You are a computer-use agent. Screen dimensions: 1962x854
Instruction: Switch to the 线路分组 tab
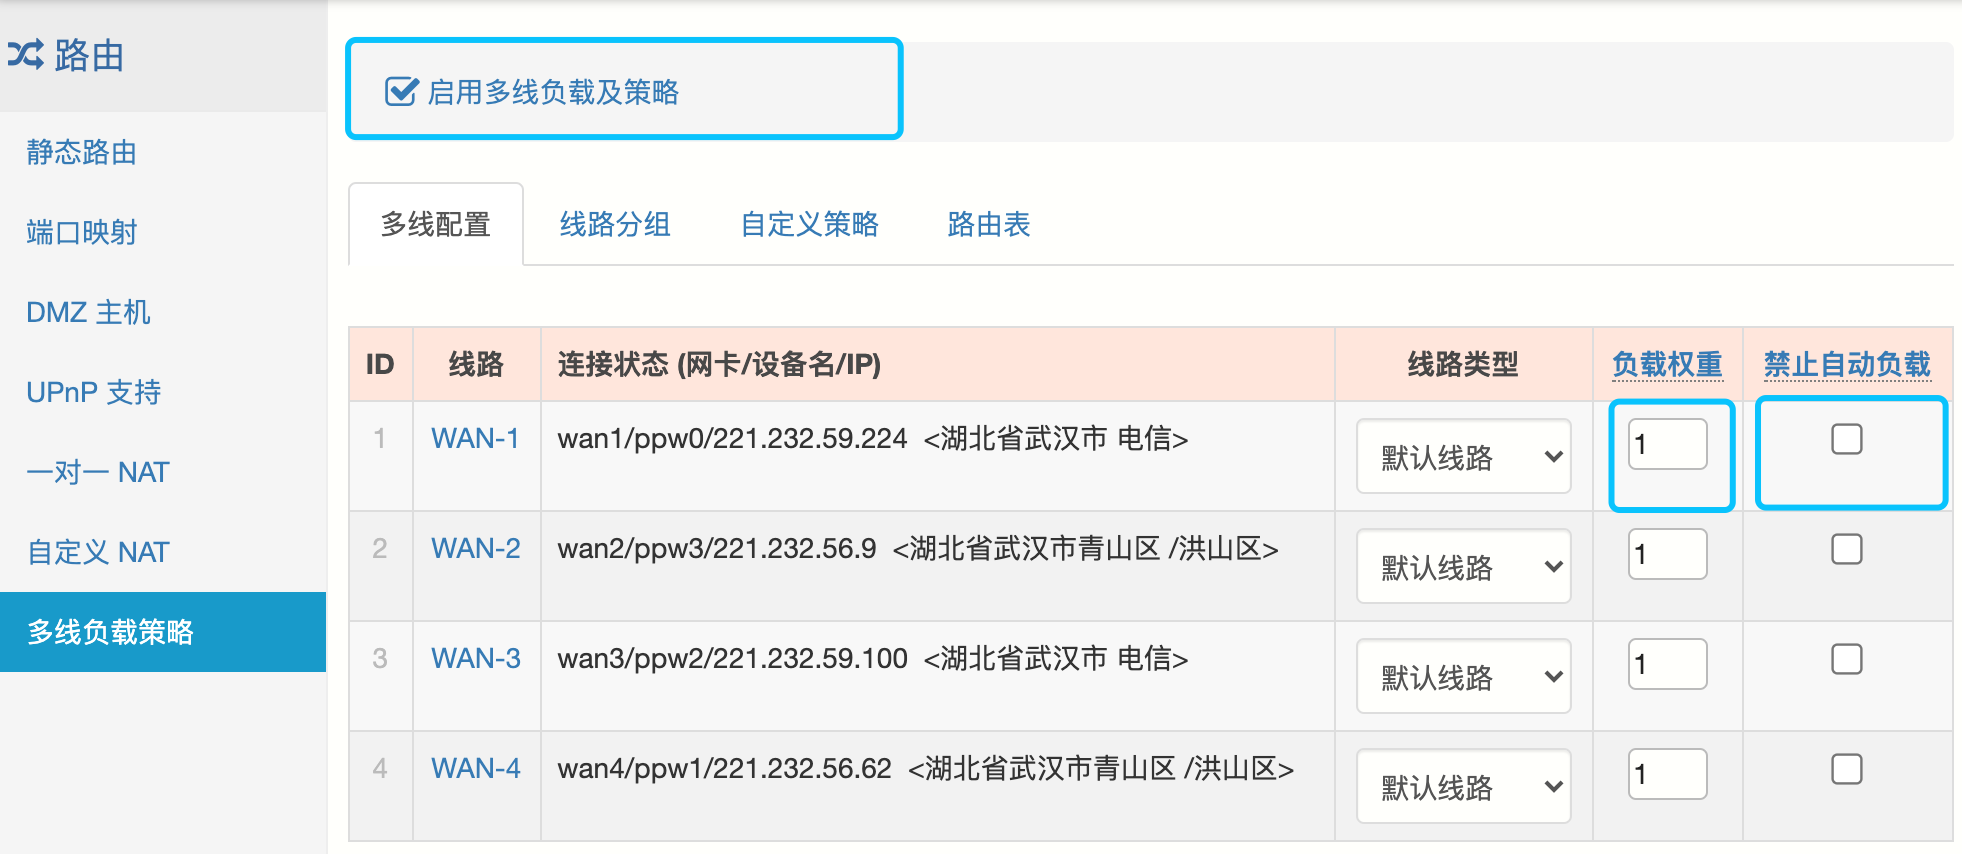coord(615,224)
